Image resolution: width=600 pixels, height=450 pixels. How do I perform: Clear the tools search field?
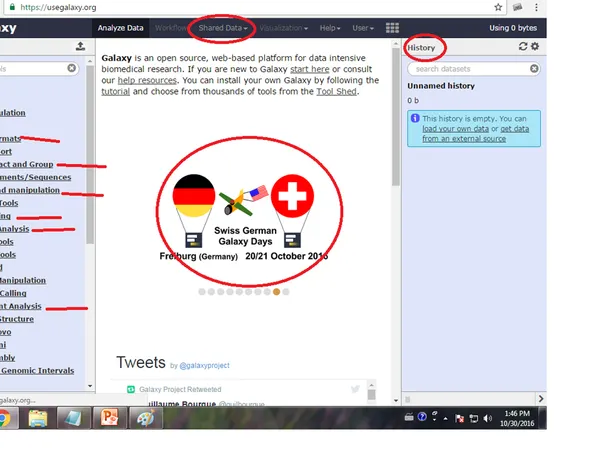click(72, 68)
